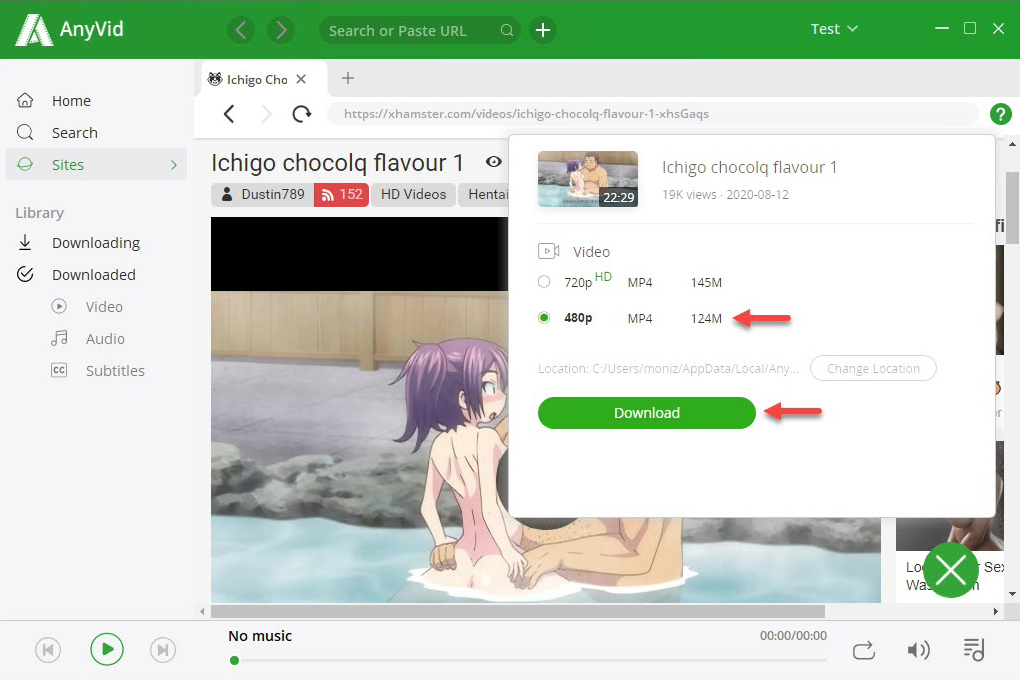Open the Downloaded library section
1020x680 pixels.
pos(96,275)
